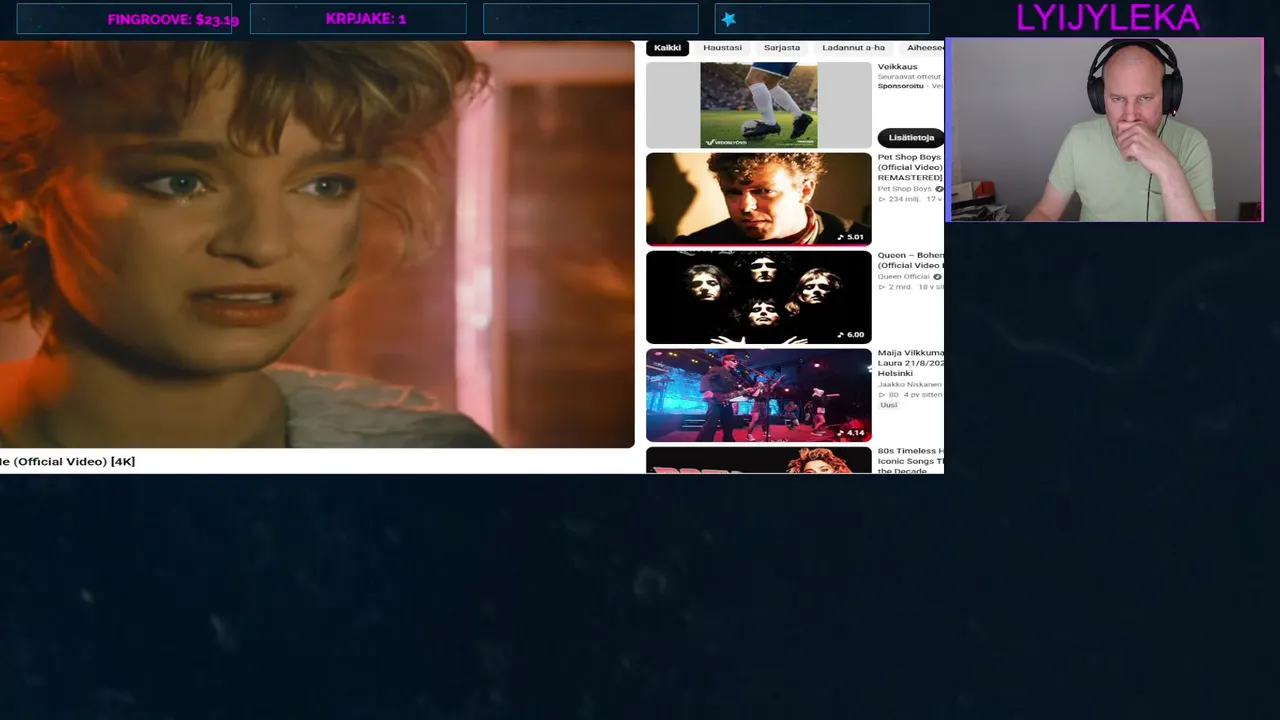Click the Pet Shop Boys video title

910,167
